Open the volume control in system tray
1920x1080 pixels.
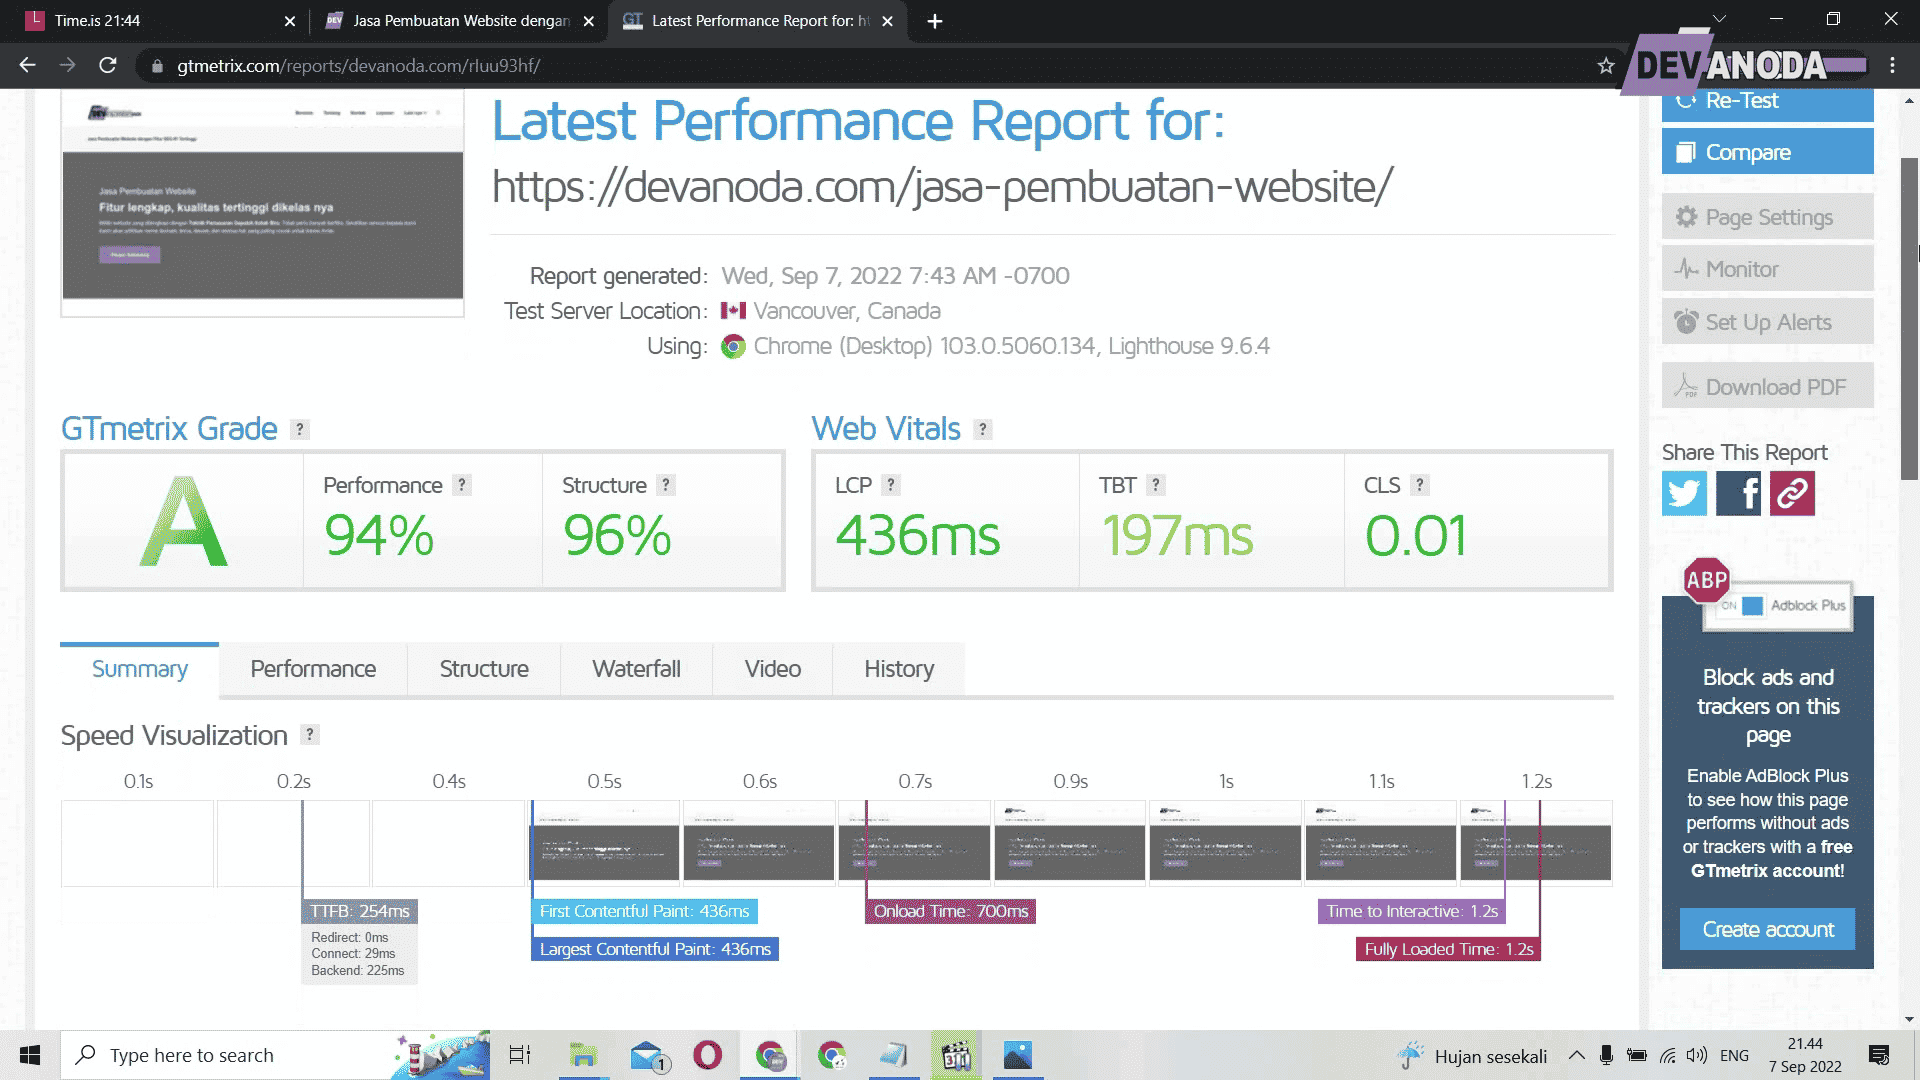[x=1696, y=1055]
